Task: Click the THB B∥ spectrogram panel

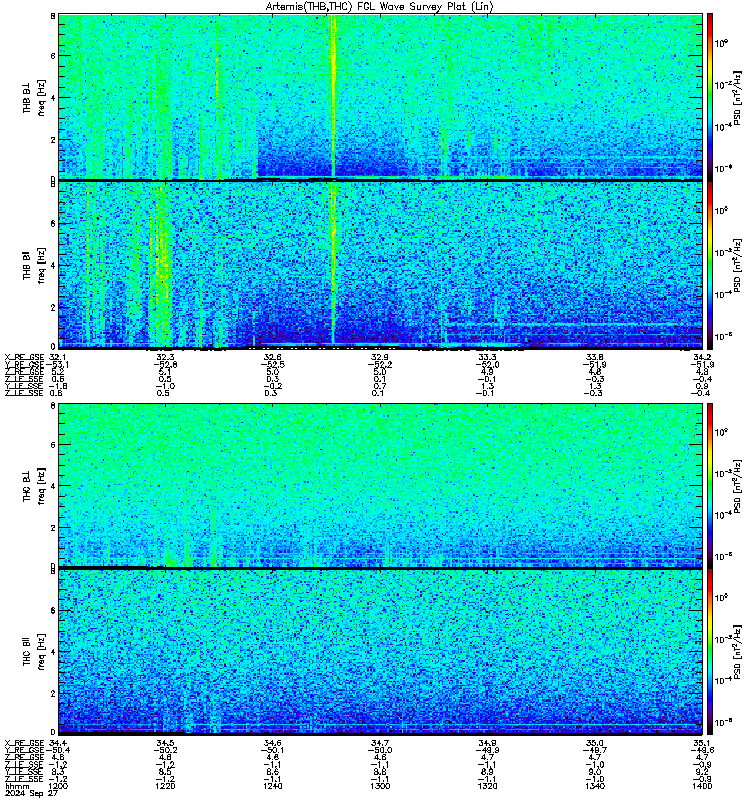Action: click(380, 265)
